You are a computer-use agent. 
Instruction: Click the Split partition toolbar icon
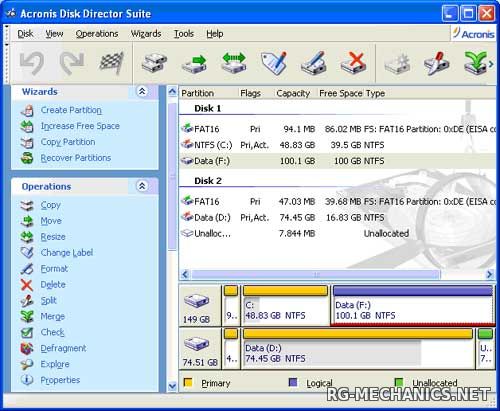[436, 63]
